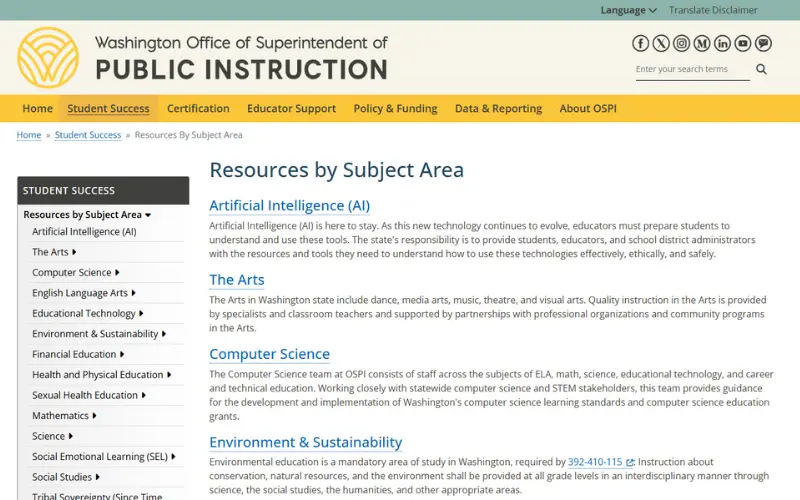Screen dimensions: 800x500
Task: Expand Financial Education sidebar arrow
Action: (122, 354)
